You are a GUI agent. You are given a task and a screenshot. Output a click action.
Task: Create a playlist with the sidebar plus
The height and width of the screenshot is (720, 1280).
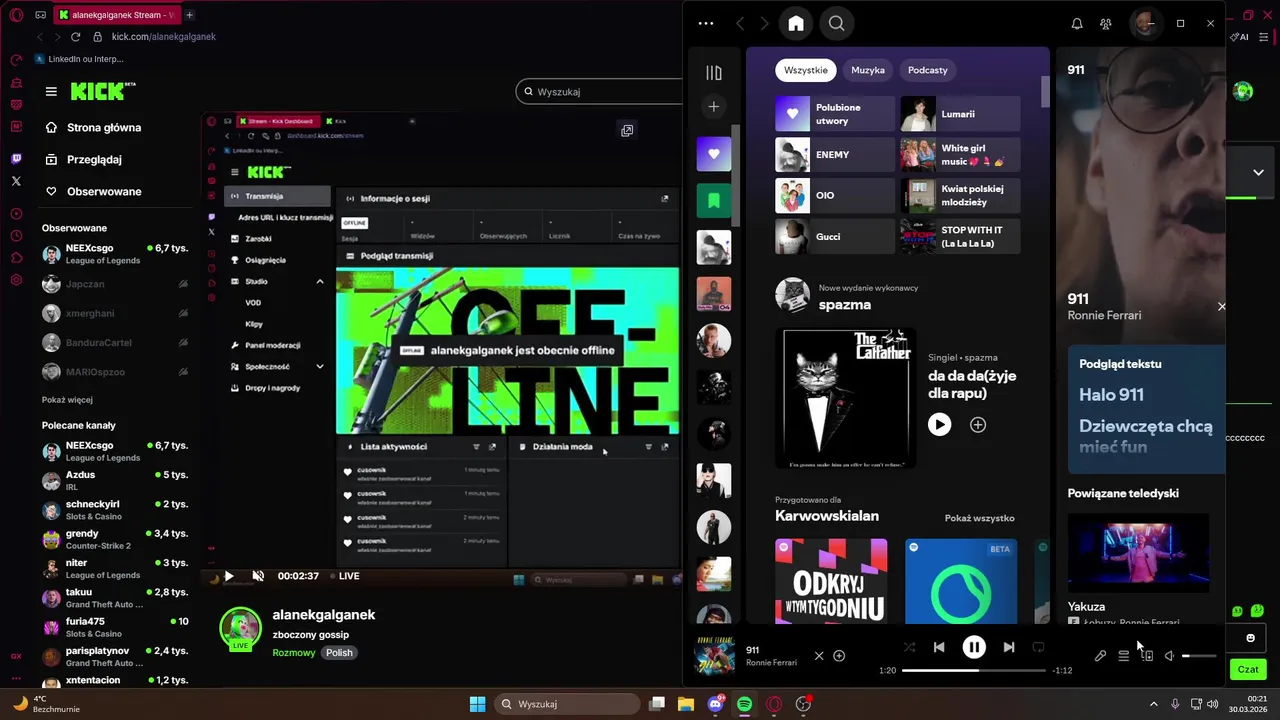coord(713,106)
